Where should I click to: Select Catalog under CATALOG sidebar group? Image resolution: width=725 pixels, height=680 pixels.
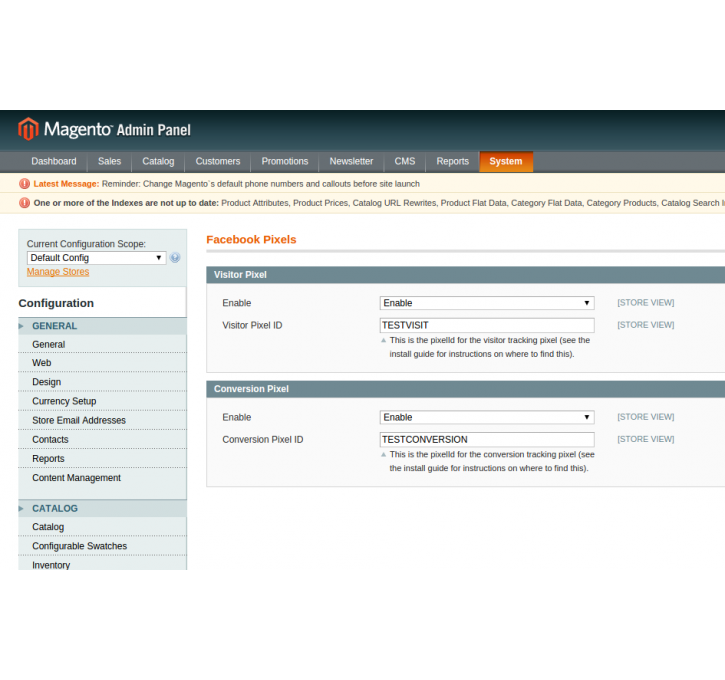pos(102,527)
